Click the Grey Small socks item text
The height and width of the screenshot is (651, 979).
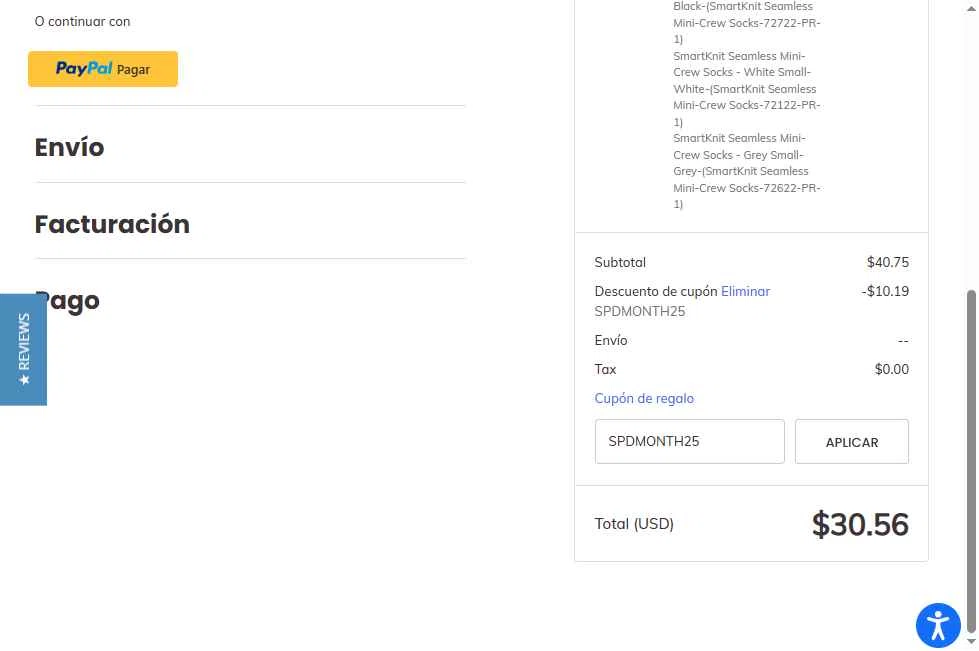(x=747, y=171)
